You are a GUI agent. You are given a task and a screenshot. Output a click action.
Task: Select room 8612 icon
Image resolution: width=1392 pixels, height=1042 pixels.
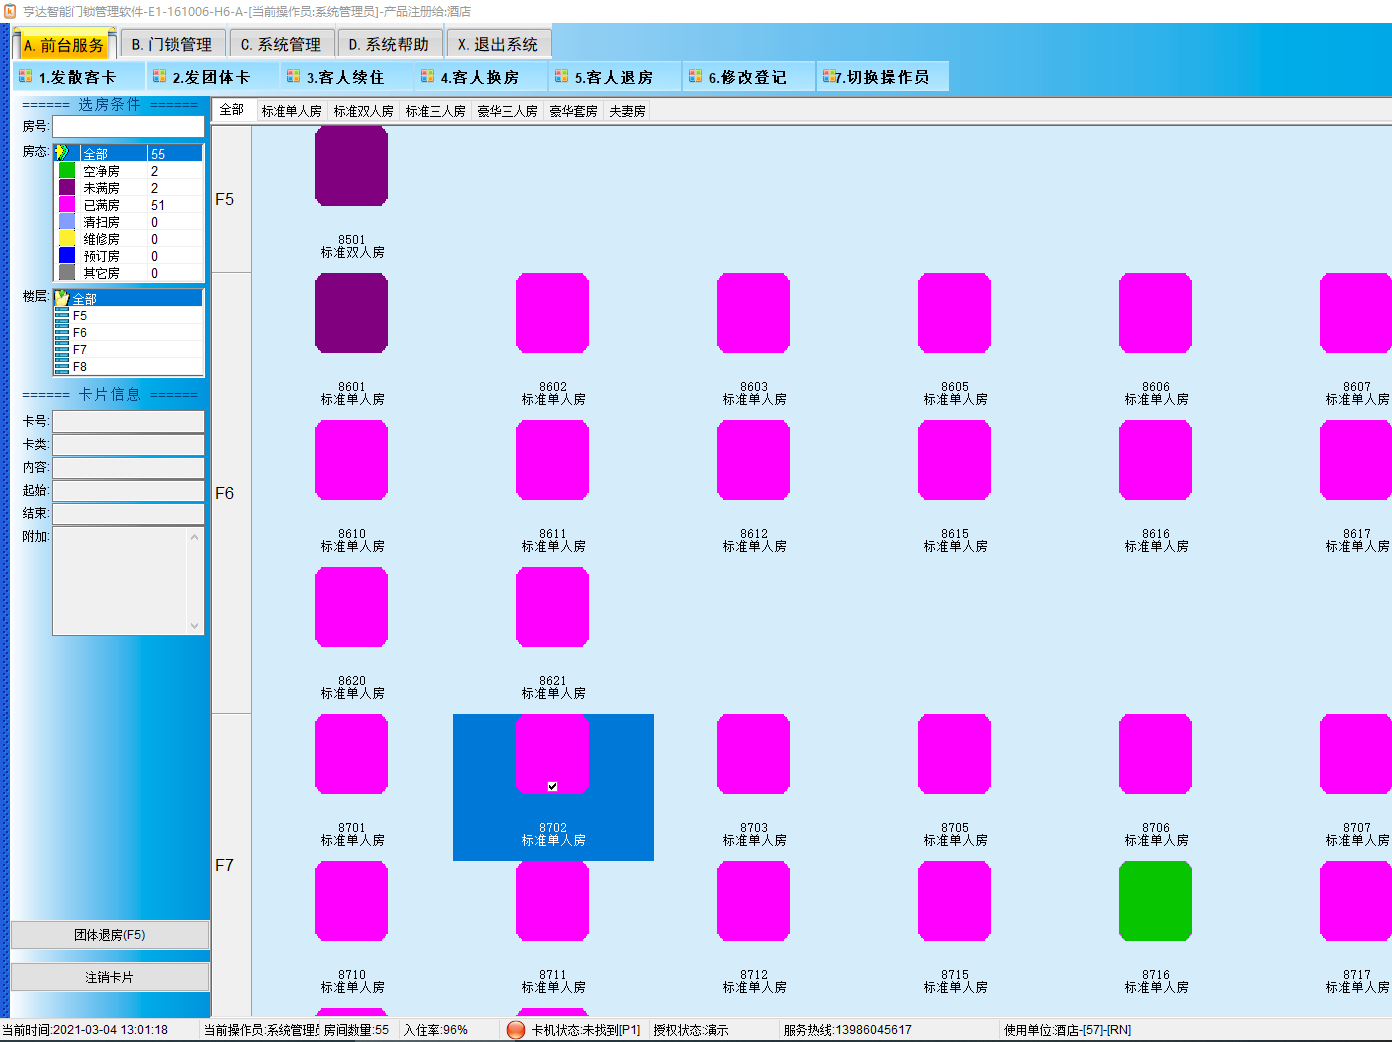tap(753, 460)
